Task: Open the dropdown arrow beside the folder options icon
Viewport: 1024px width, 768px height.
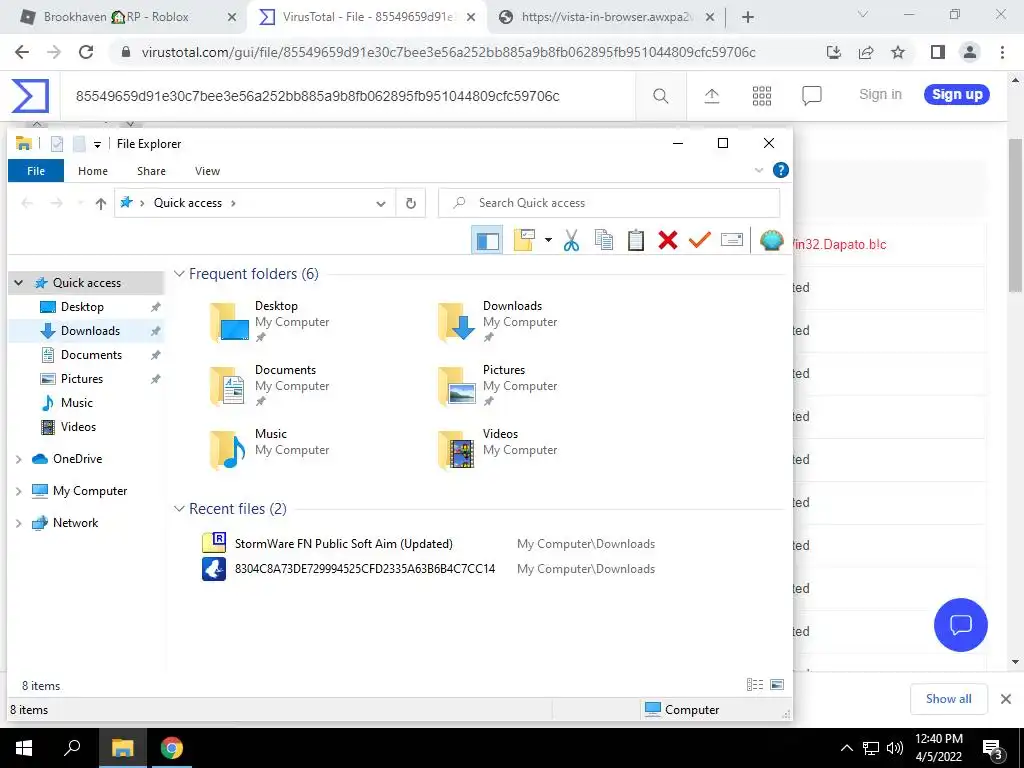Action: pyautogui.click(x=548, y=240)
